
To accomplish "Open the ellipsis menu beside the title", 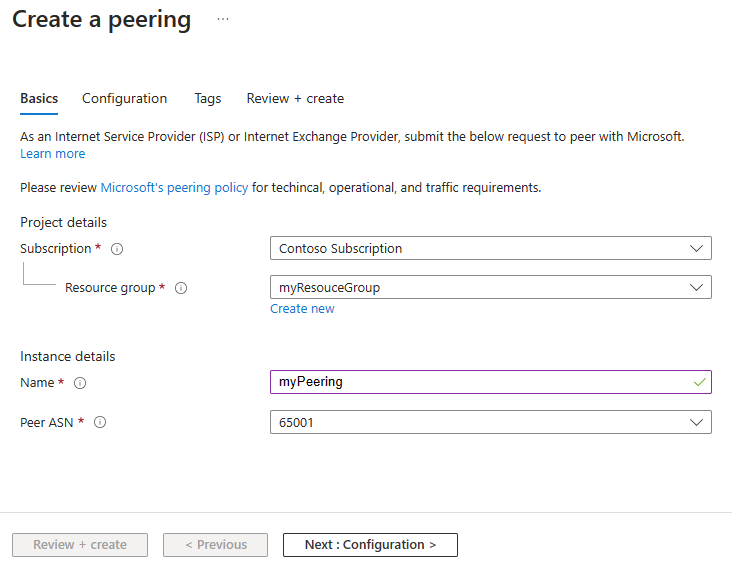I will click(223, 19).
